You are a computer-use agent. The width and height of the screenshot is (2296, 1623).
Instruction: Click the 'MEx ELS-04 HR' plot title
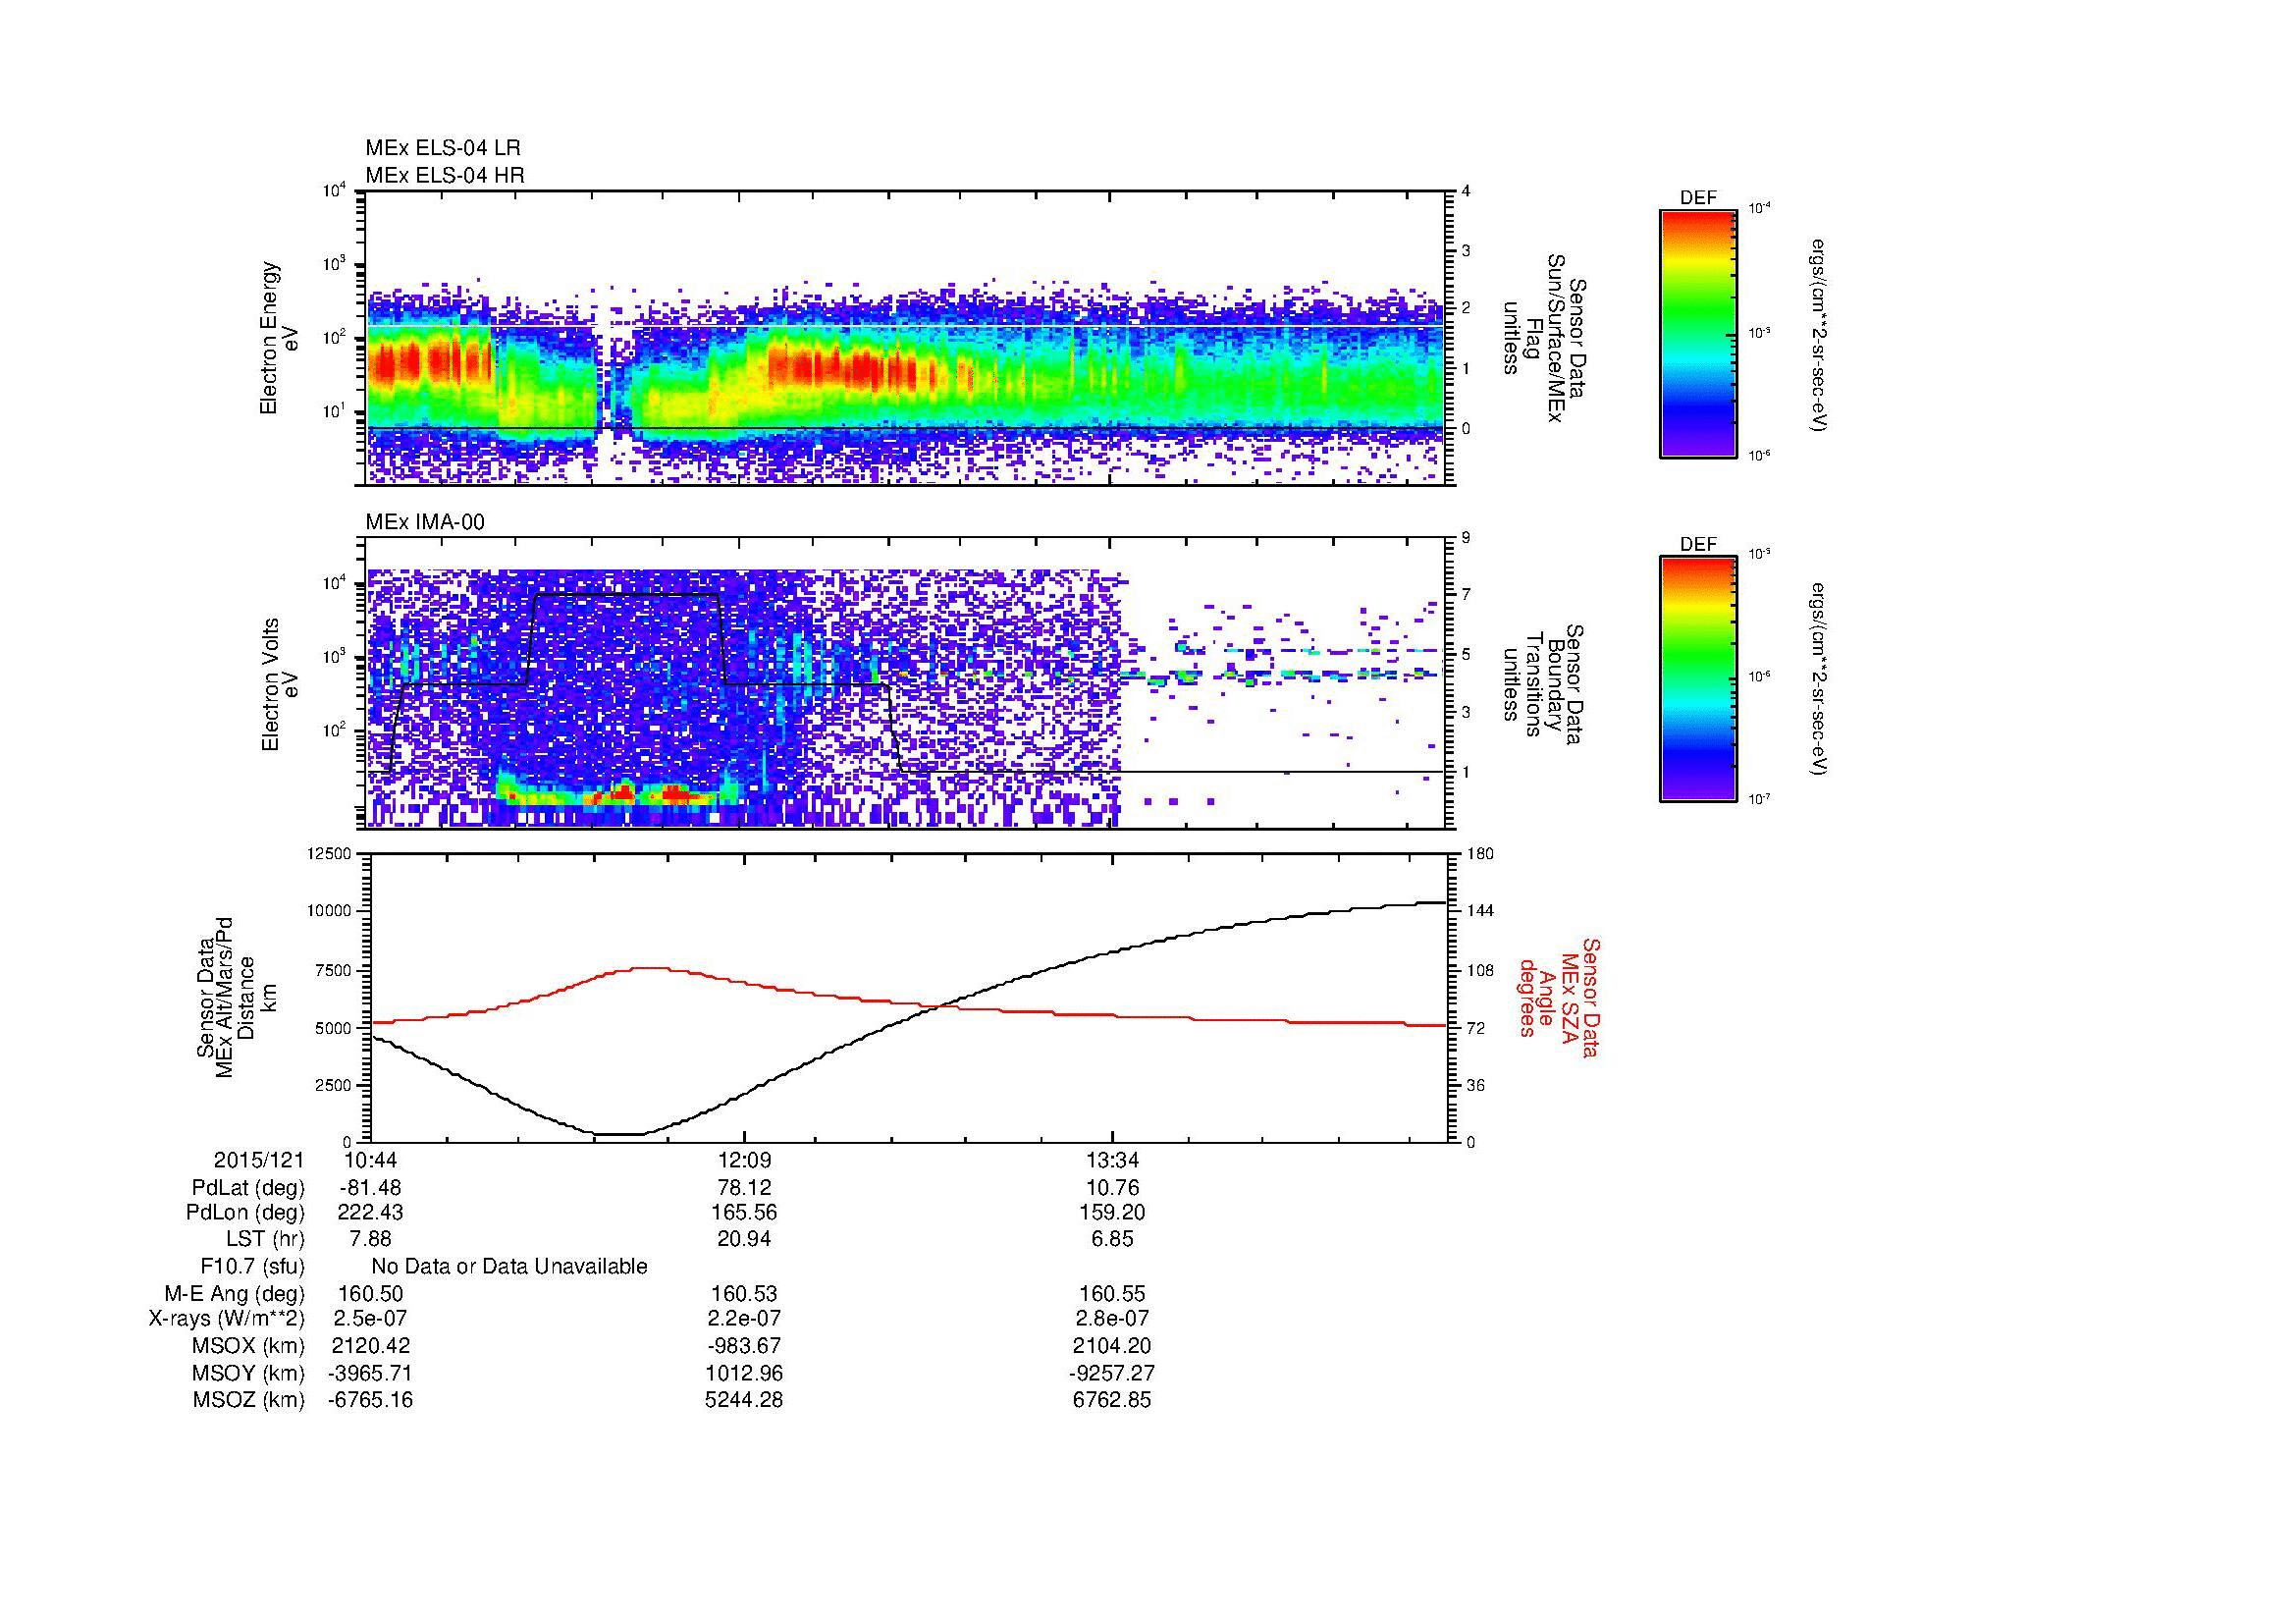(444, 175)
